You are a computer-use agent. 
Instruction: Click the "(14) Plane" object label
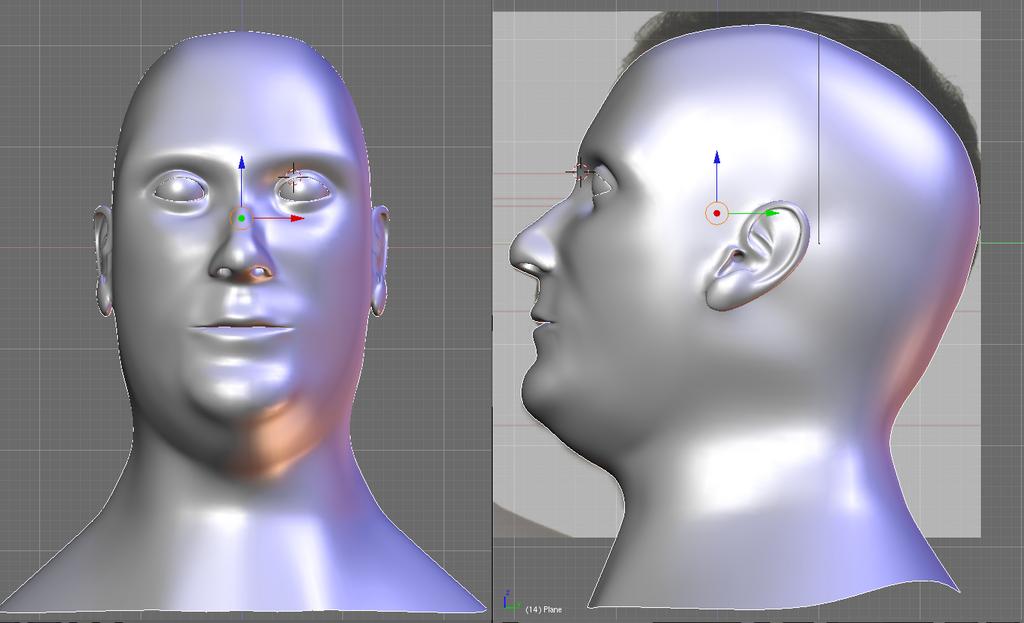pyautogui.click(x=543, y=609)
